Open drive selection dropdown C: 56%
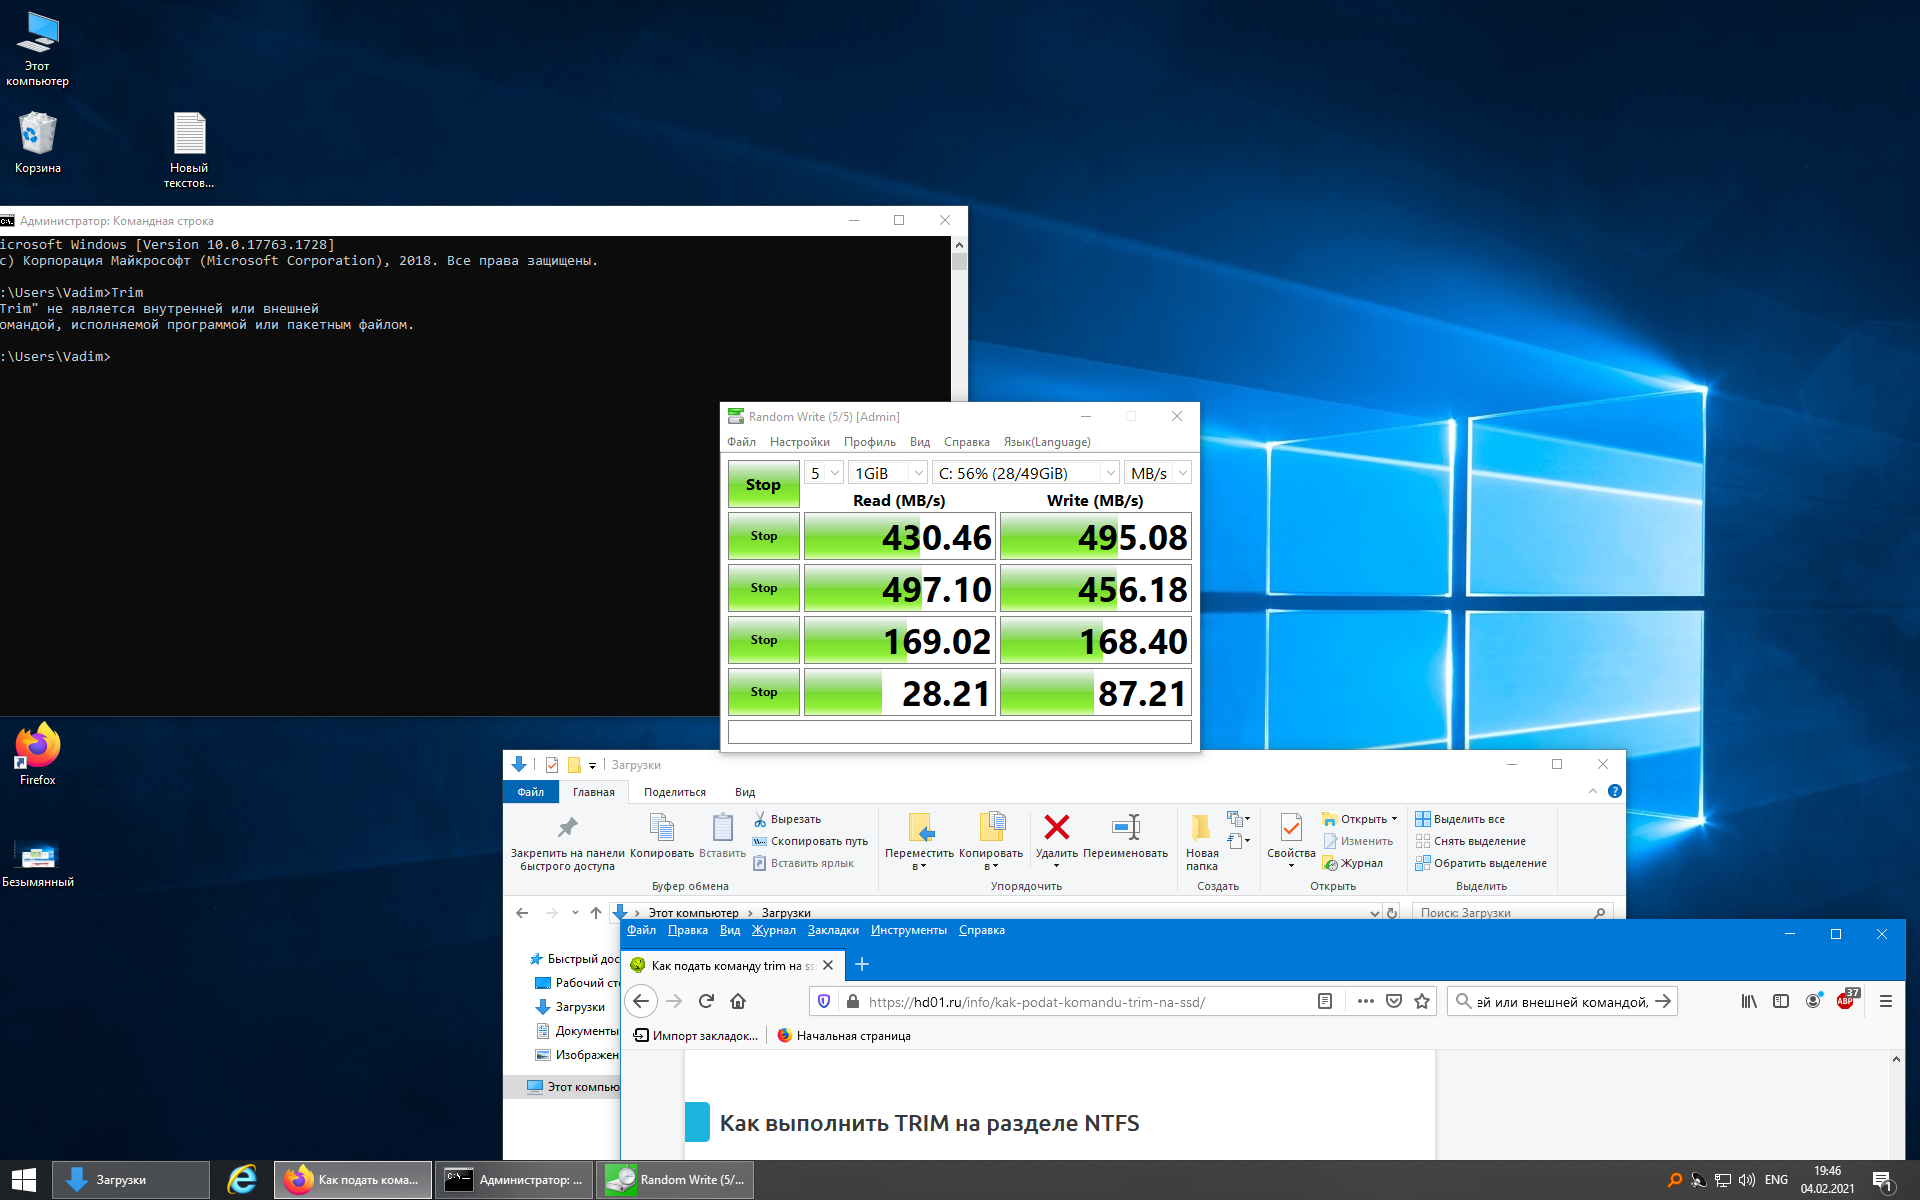This screenshot has width=1920, height=1200. [x=1026, y=473]
